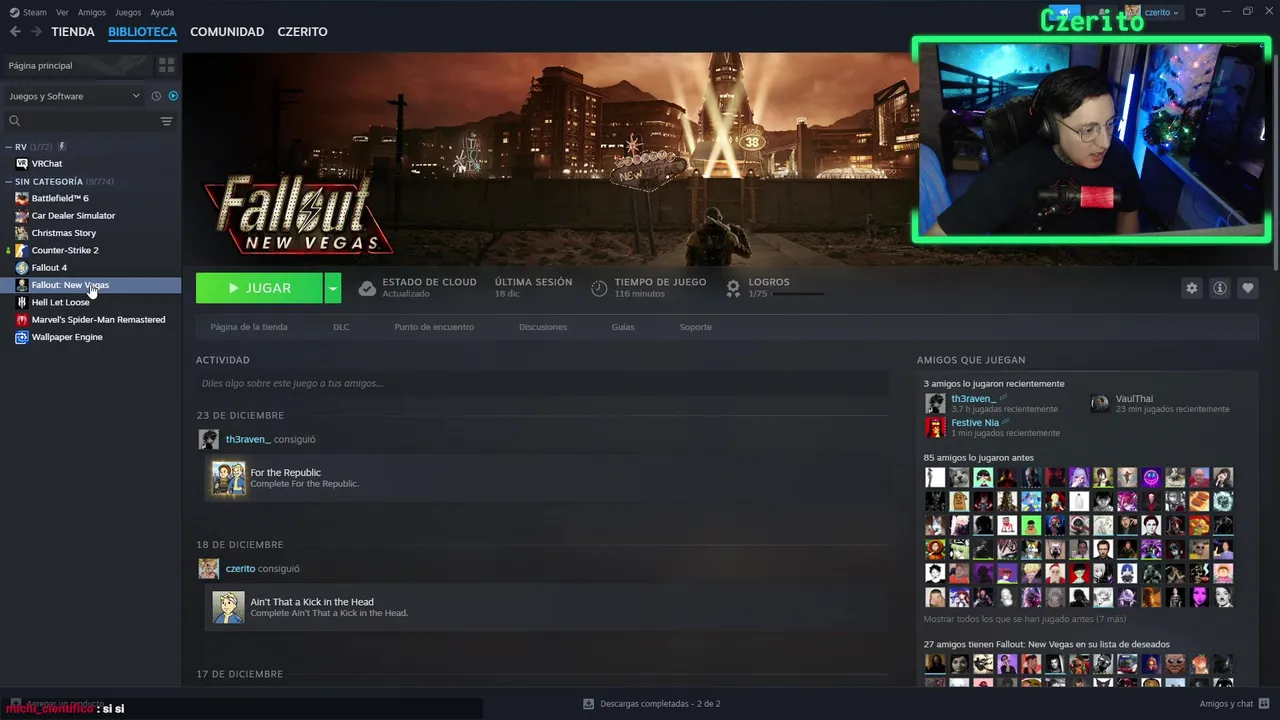This screenshot has width=1280, height=720.
Task: Click Ain't That a Kick achievement
Action: click(546, 607)
